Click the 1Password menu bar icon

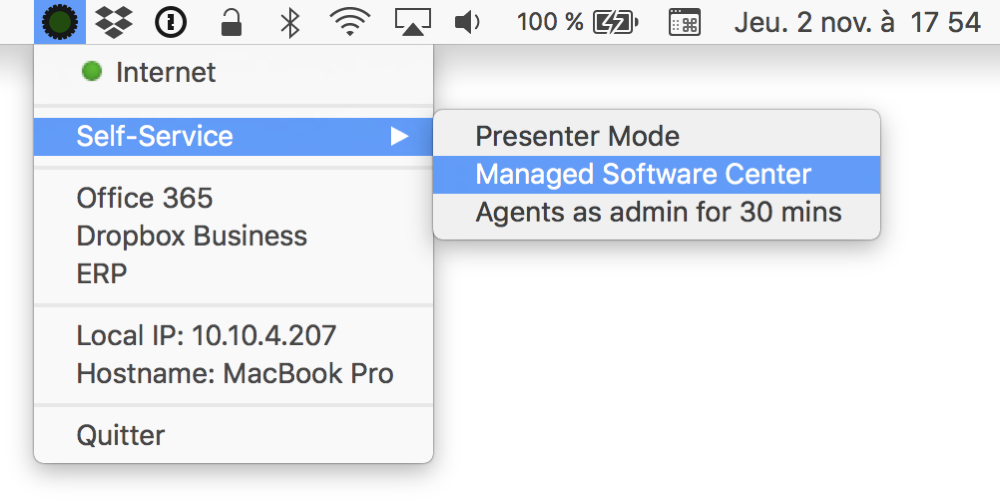(x=172, y=21)
